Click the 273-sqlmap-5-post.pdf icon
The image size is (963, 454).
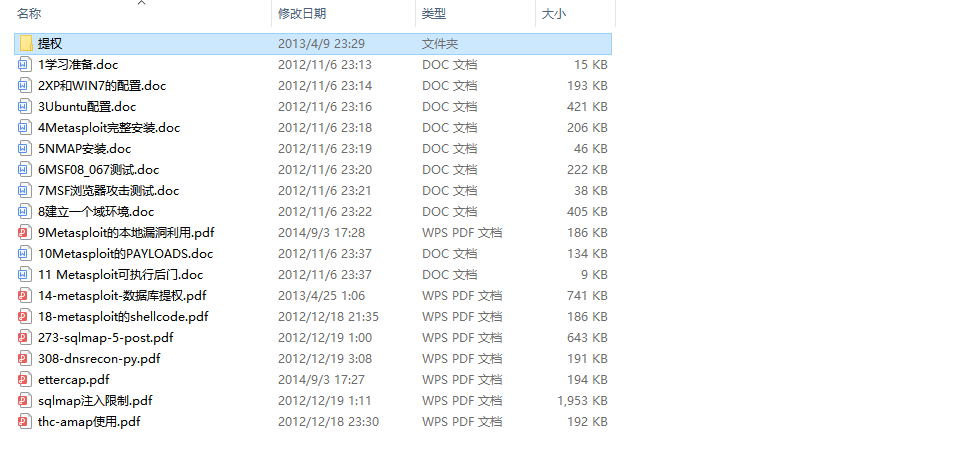[24, 338]
